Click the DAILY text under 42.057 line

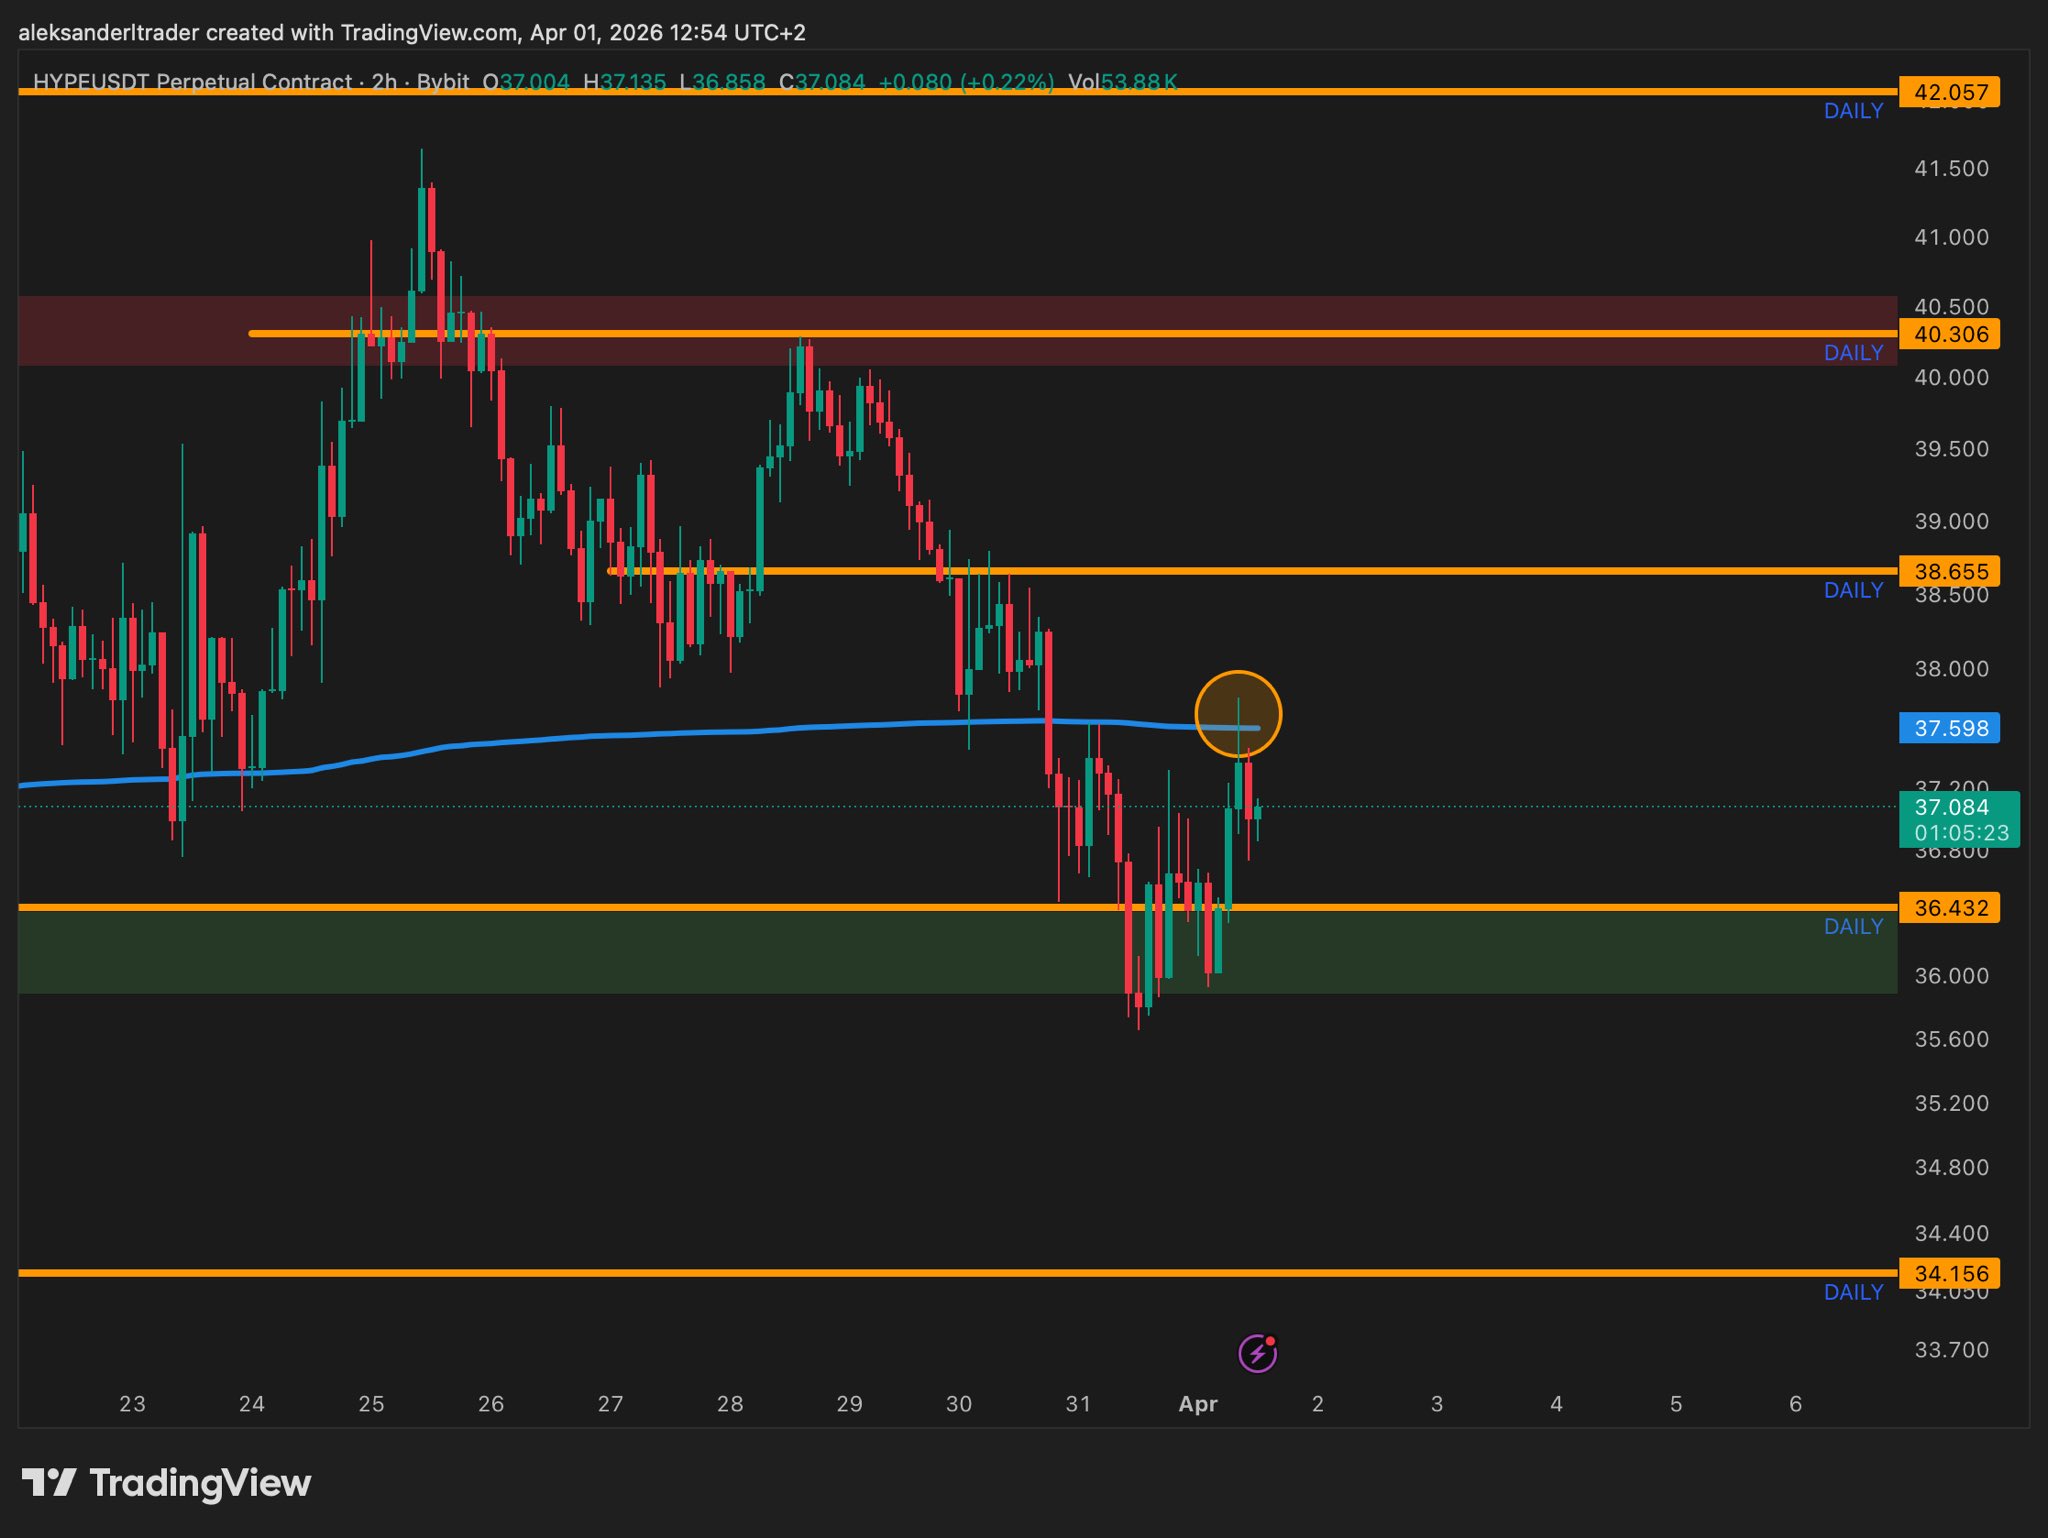coord(1853,111)
